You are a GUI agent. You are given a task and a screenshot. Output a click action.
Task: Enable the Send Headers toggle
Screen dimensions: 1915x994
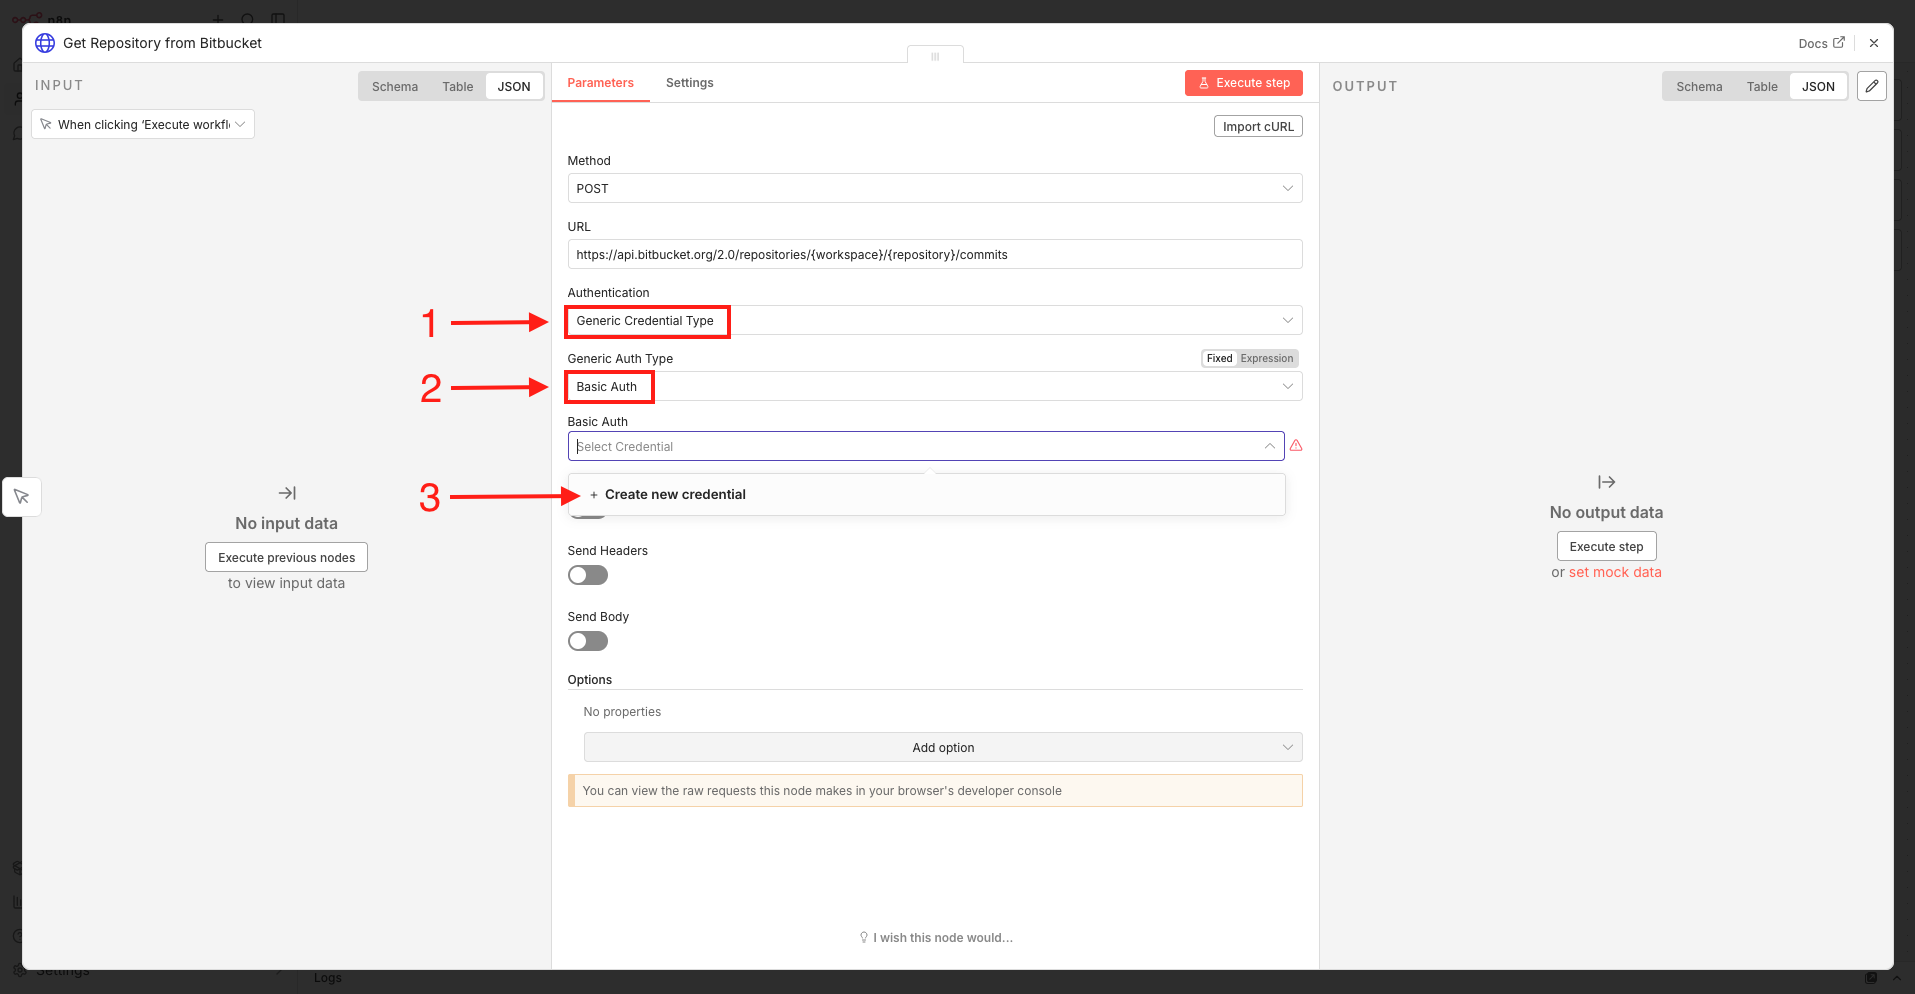click(588, 575)
